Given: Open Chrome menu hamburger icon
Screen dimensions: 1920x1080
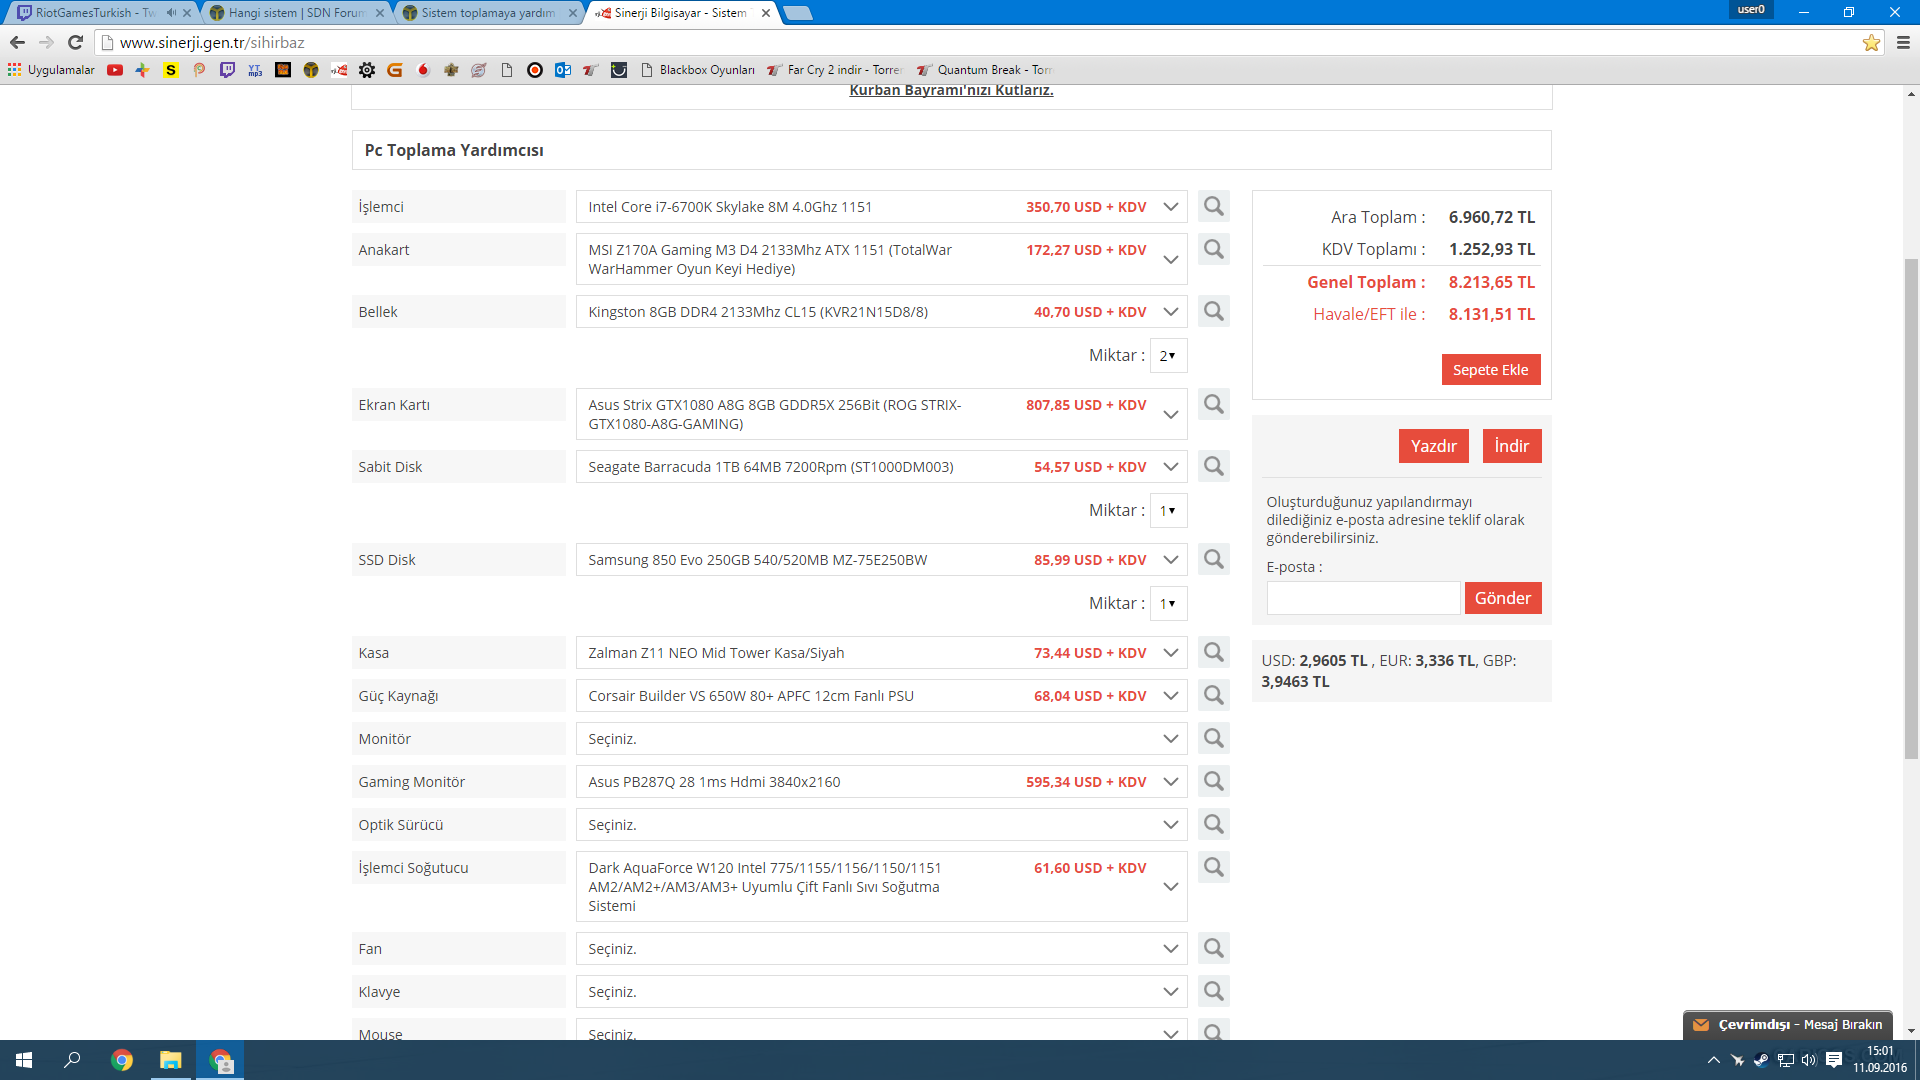Looking at the screenshot, I should (1903, 42).
